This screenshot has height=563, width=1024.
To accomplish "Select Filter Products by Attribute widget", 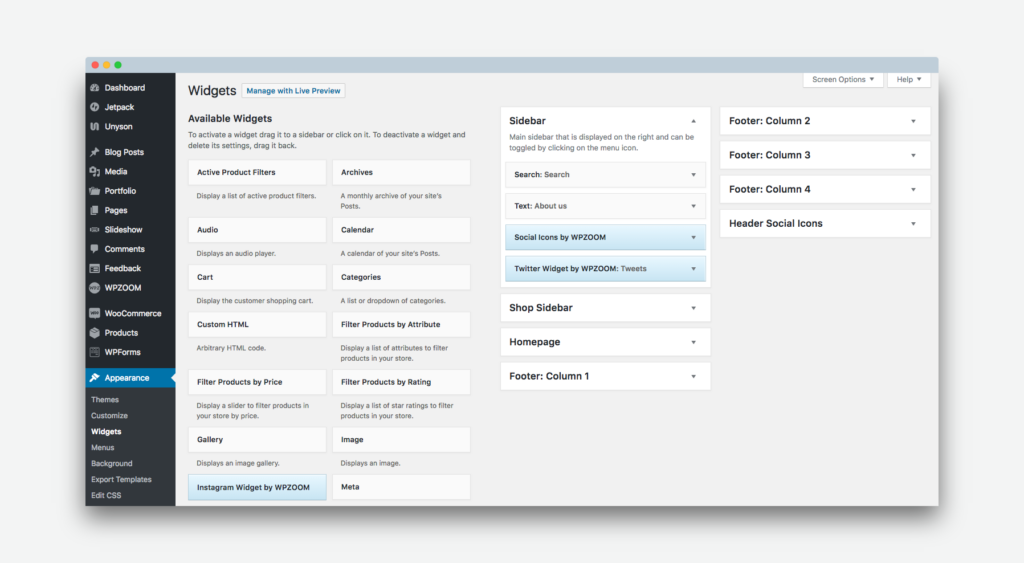I will click(401, 325).
